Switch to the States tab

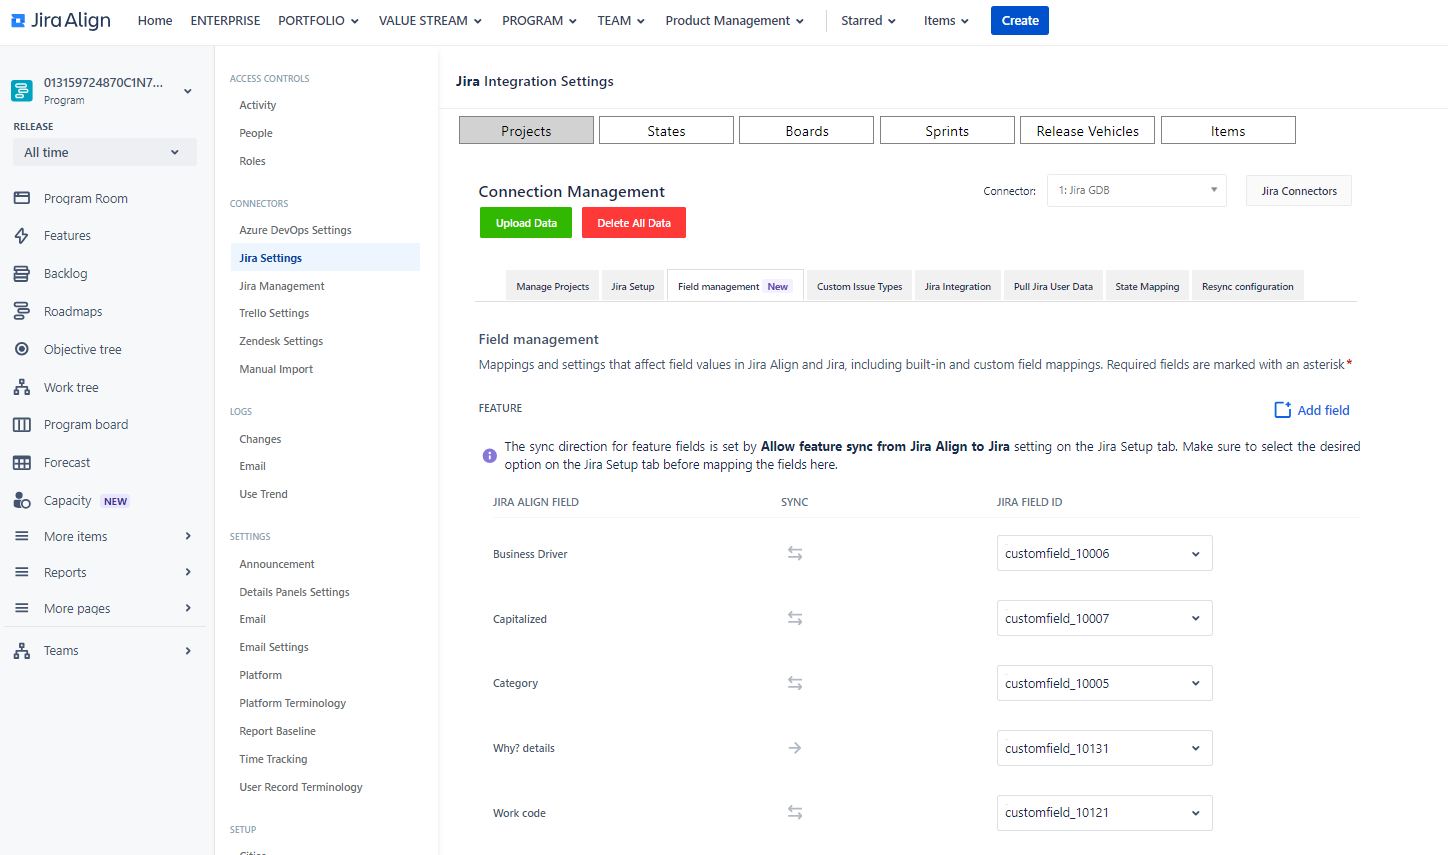pyautogui.click(x=666, y=130)
